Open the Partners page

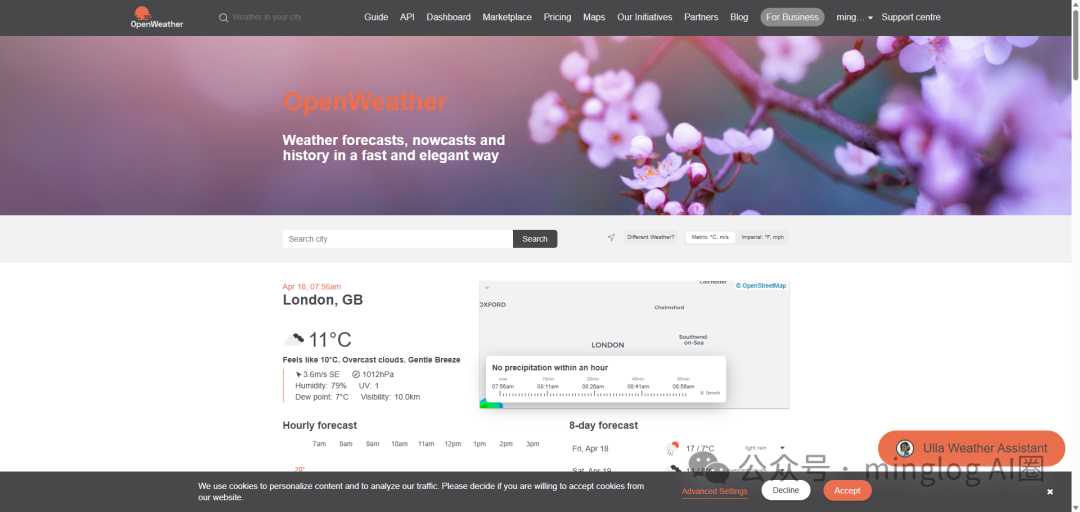(x=701, y=17)
